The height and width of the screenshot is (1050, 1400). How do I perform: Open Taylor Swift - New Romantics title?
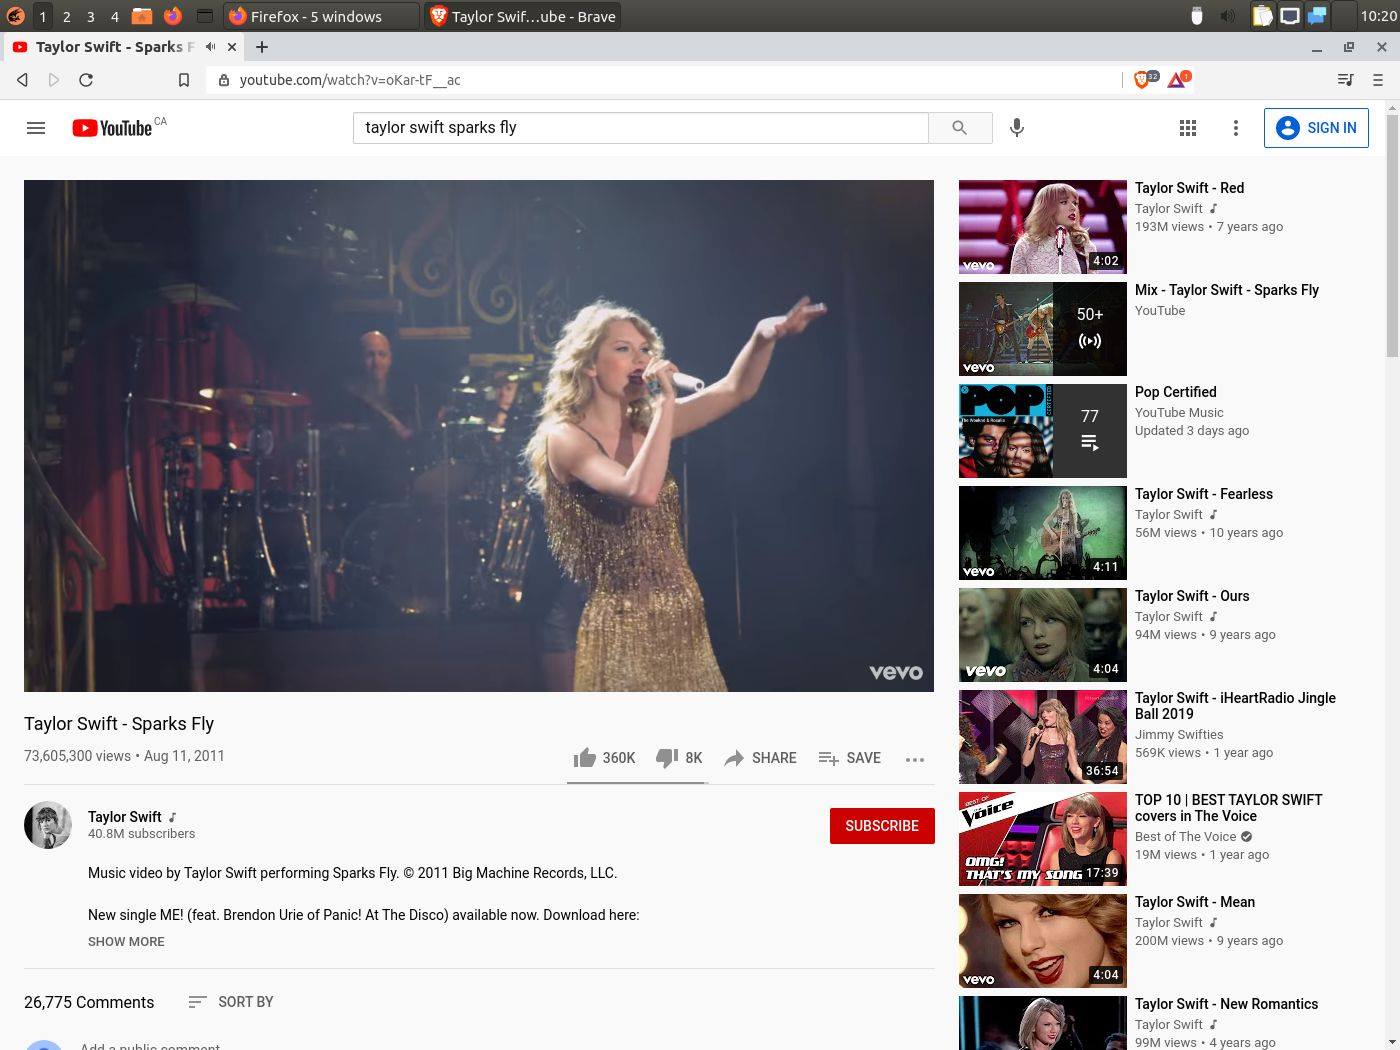[1226, 1004]
